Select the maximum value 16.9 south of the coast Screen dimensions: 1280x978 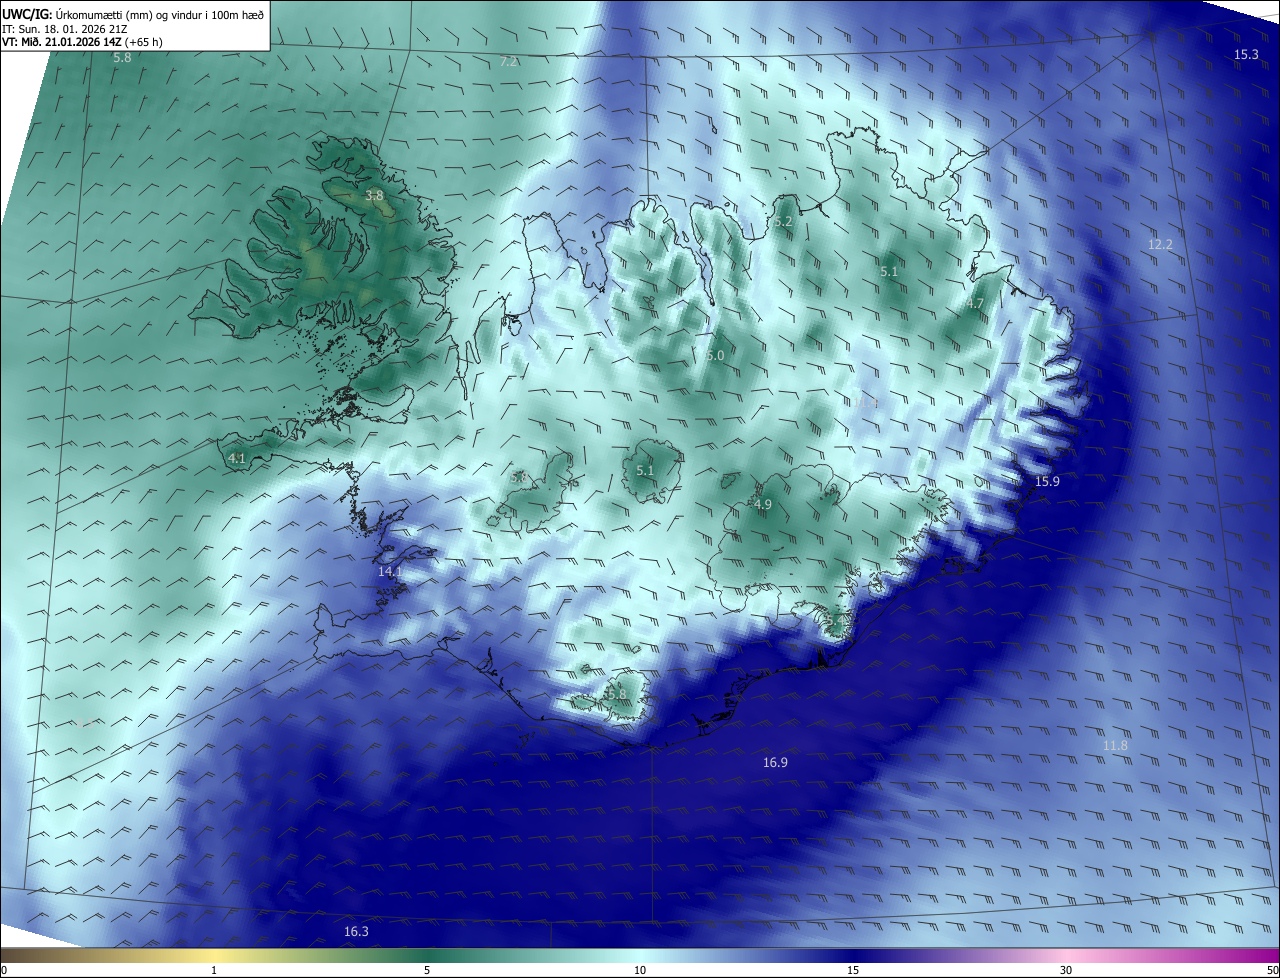775,763
